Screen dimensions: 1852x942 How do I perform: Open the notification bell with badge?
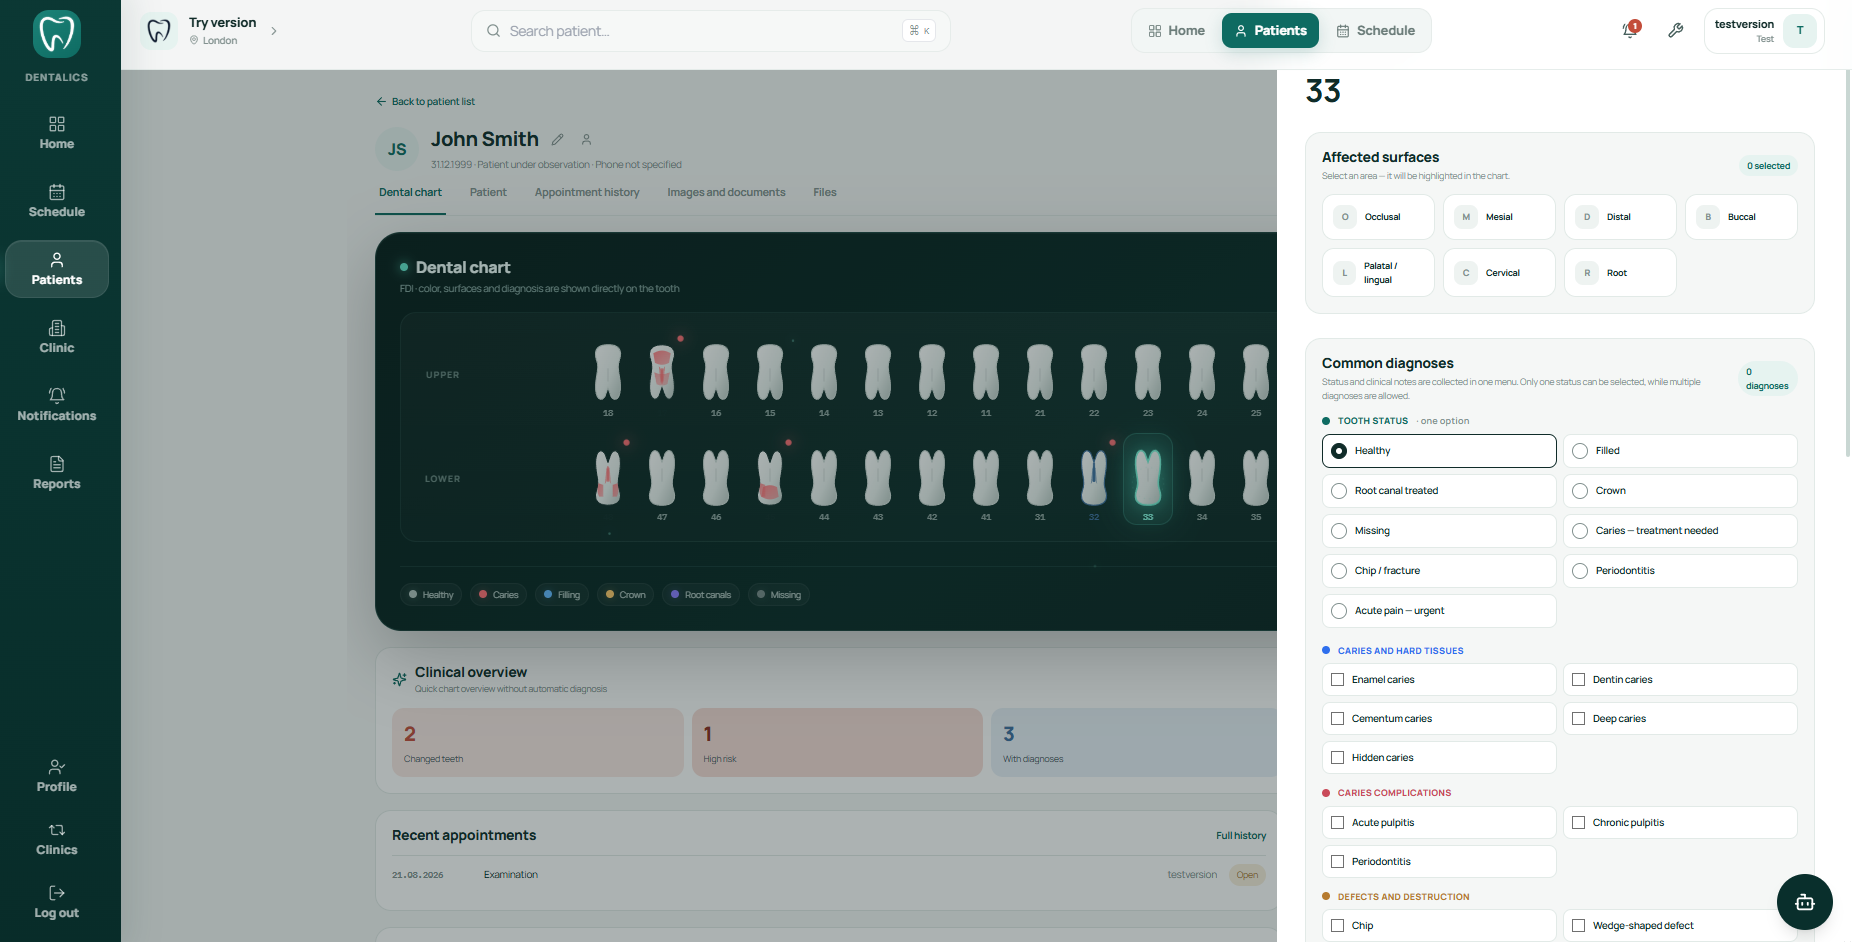click(x=1630, y=30)
